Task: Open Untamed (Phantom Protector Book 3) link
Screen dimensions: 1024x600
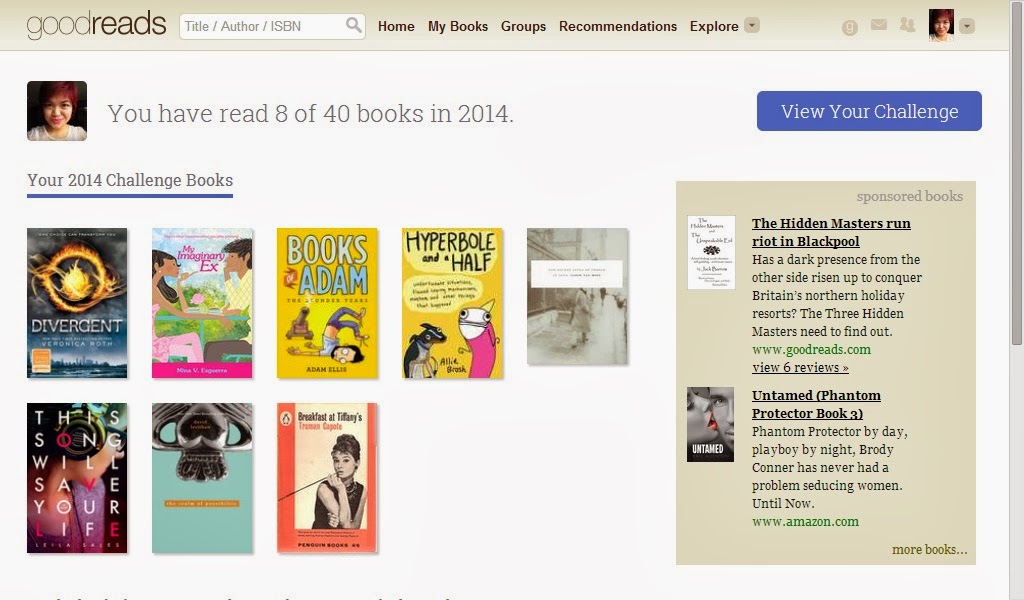Action: [x=816, y=404]
